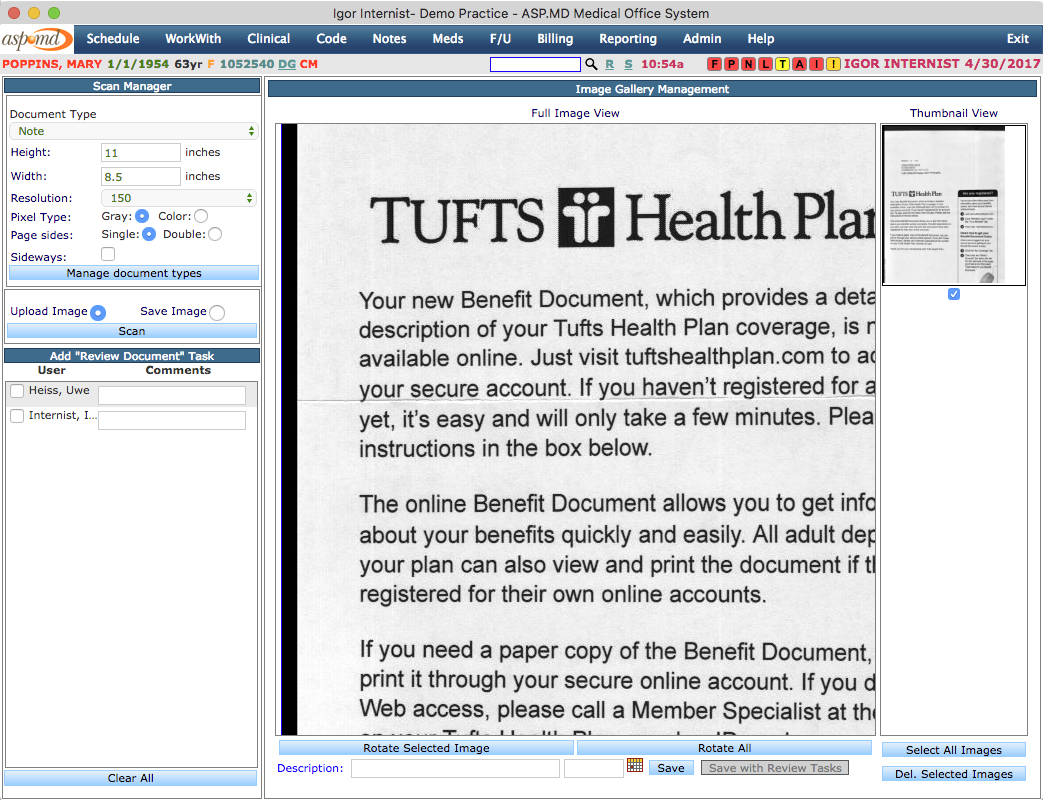The image size is (1043, 800).
Task: Click the header search input box
Action: 535,64
